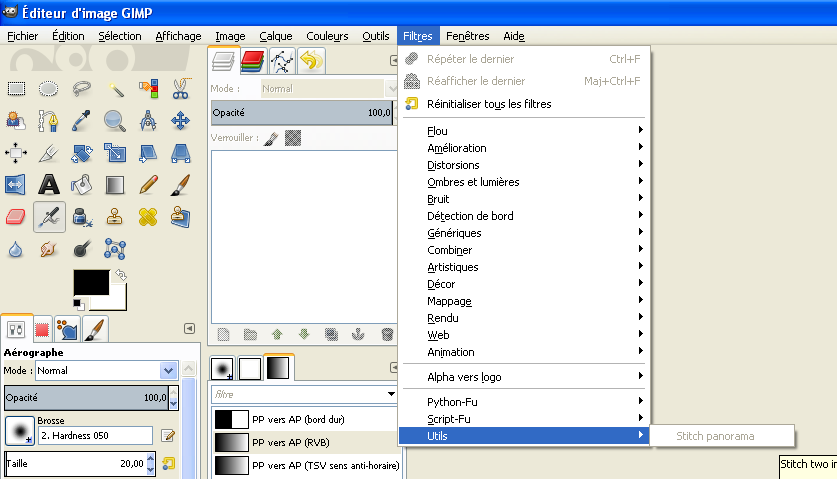
Task: Select the Select by Color tool
Action: (148, 89)
